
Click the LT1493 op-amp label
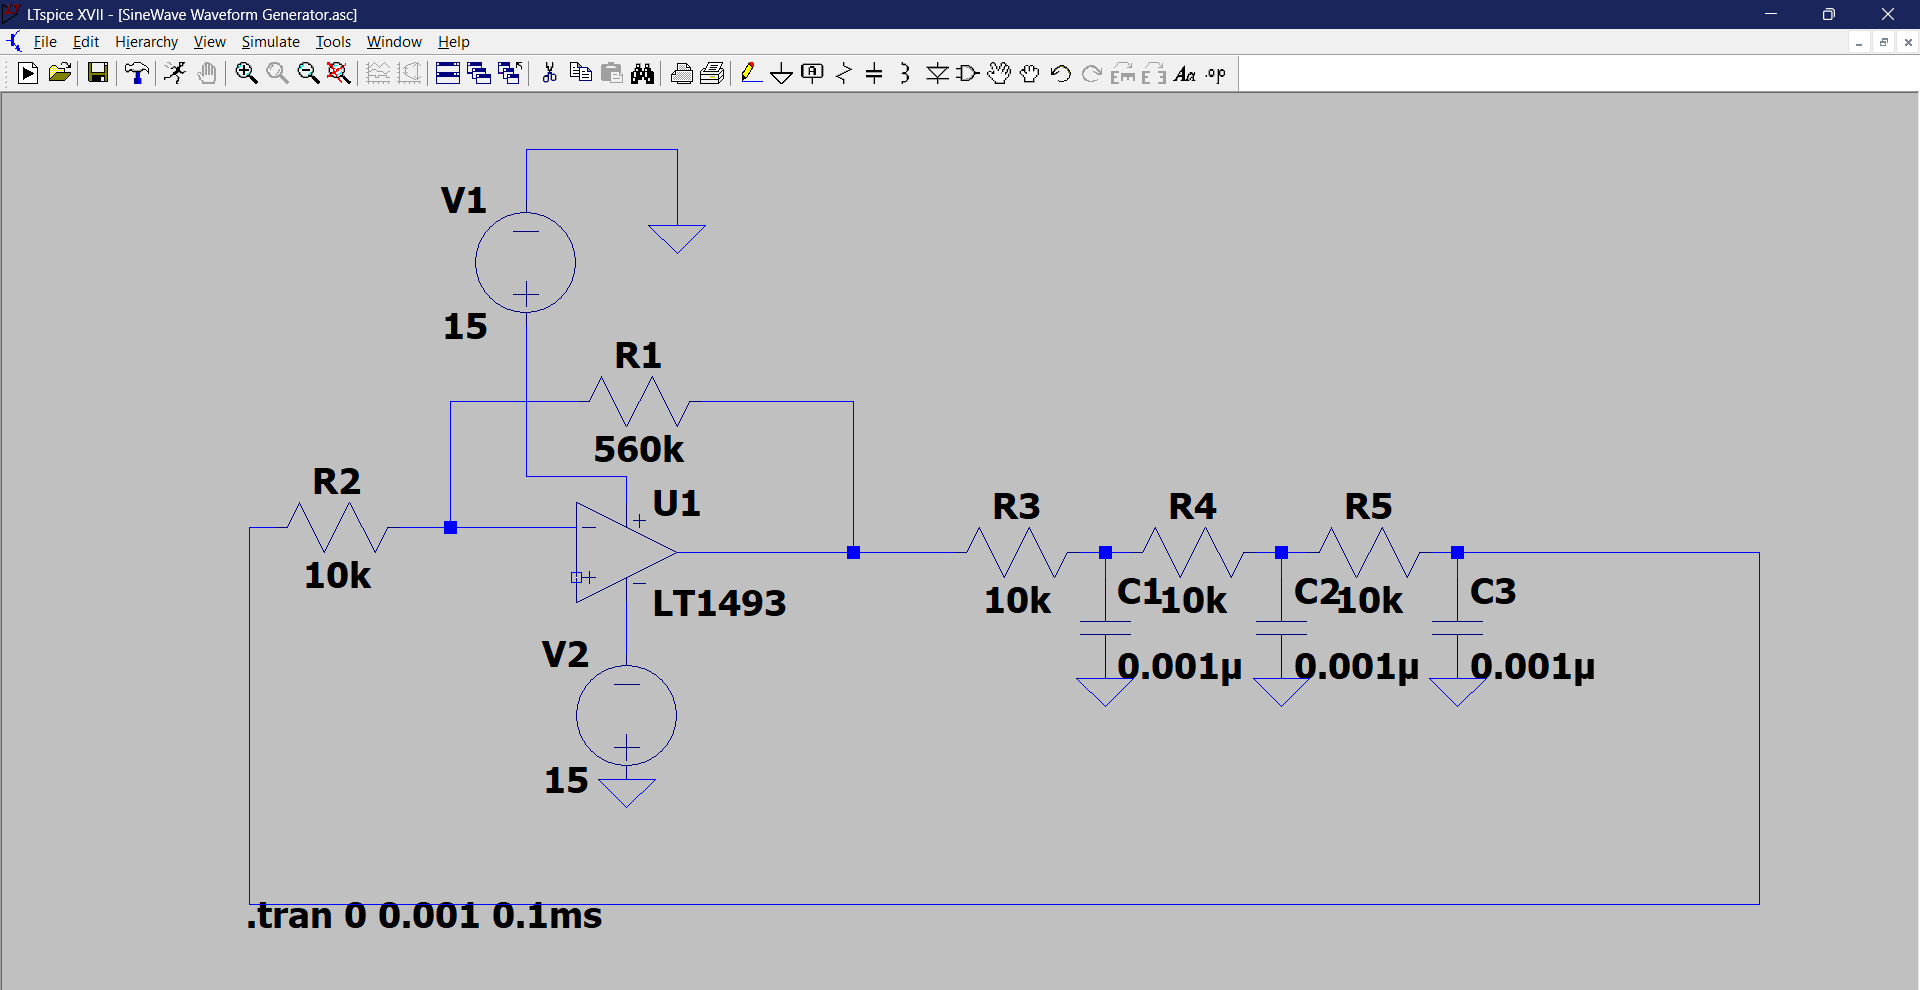click(x=719, y=603)
